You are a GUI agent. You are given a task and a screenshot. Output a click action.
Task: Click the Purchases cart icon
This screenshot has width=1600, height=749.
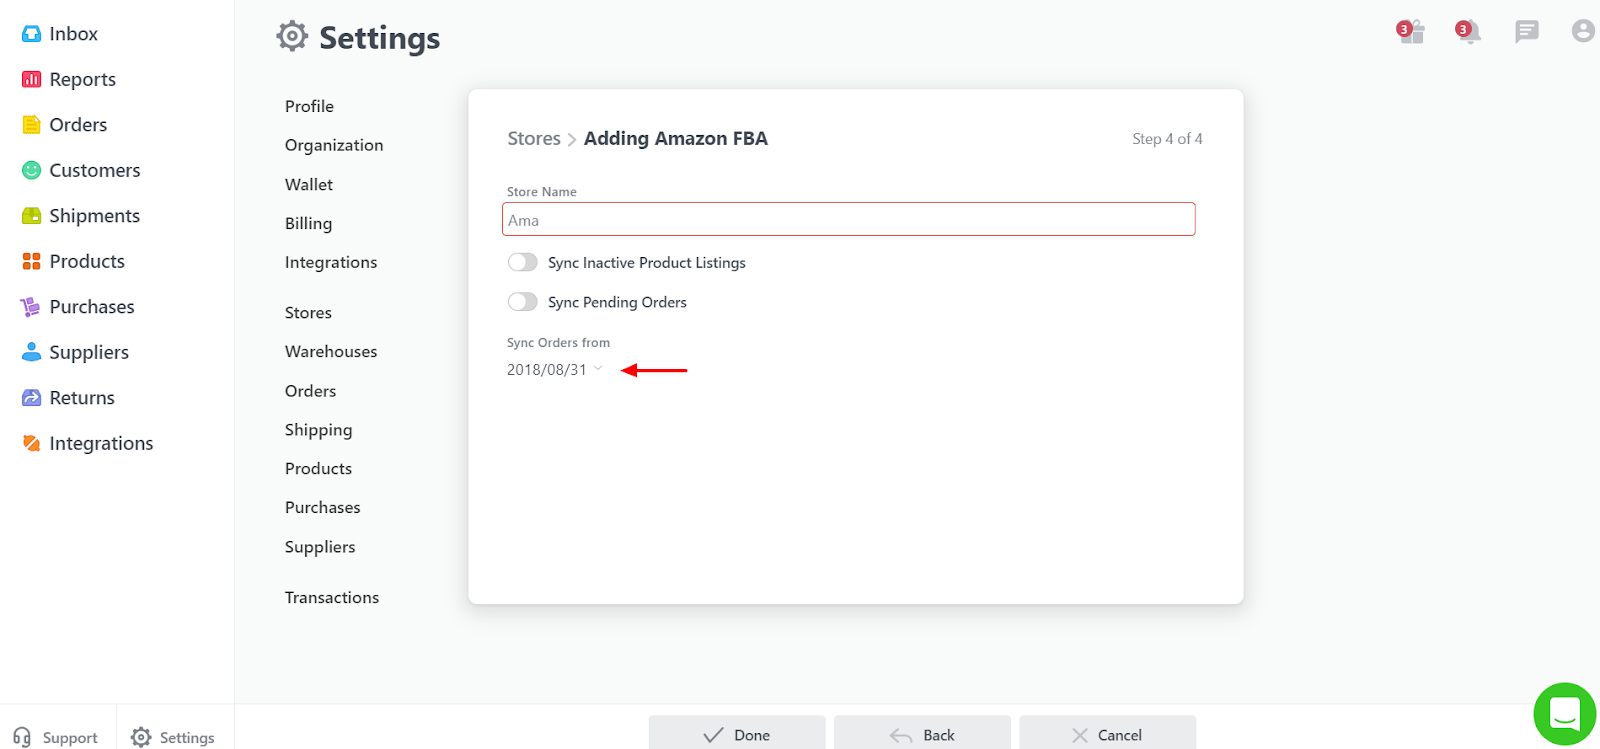click(x=31, y=307)
